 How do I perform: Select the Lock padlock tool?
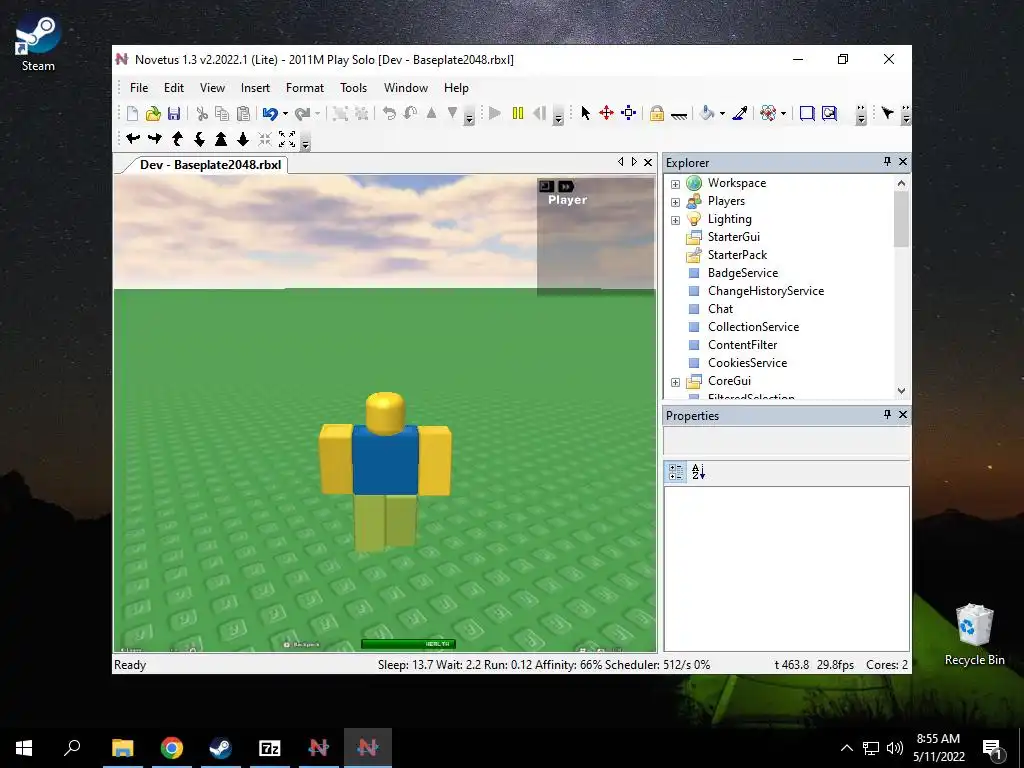pos(657,114)
